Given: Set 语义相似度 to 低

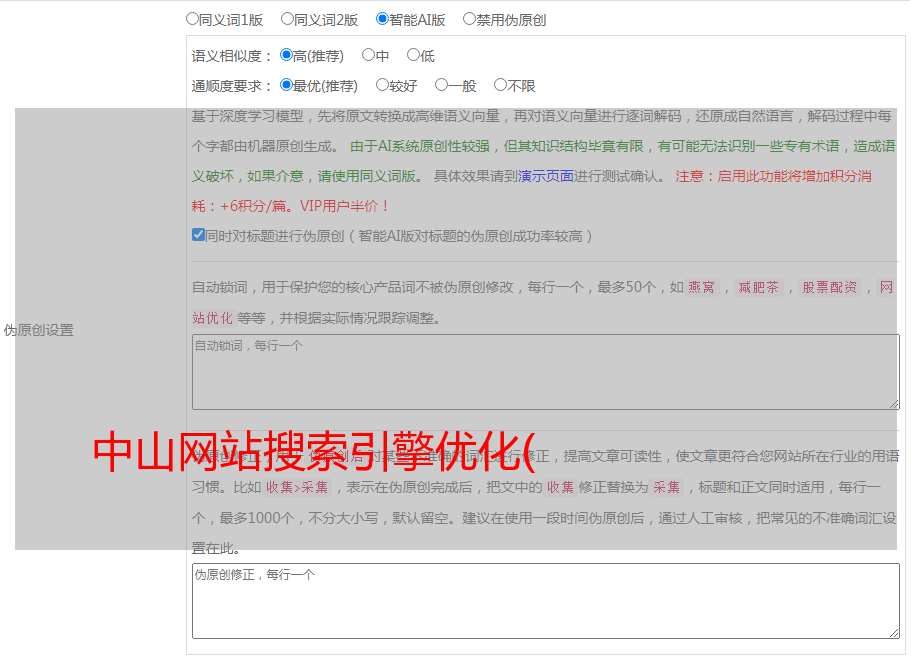Looking at the screenshot, I should [x=413, y=56].
